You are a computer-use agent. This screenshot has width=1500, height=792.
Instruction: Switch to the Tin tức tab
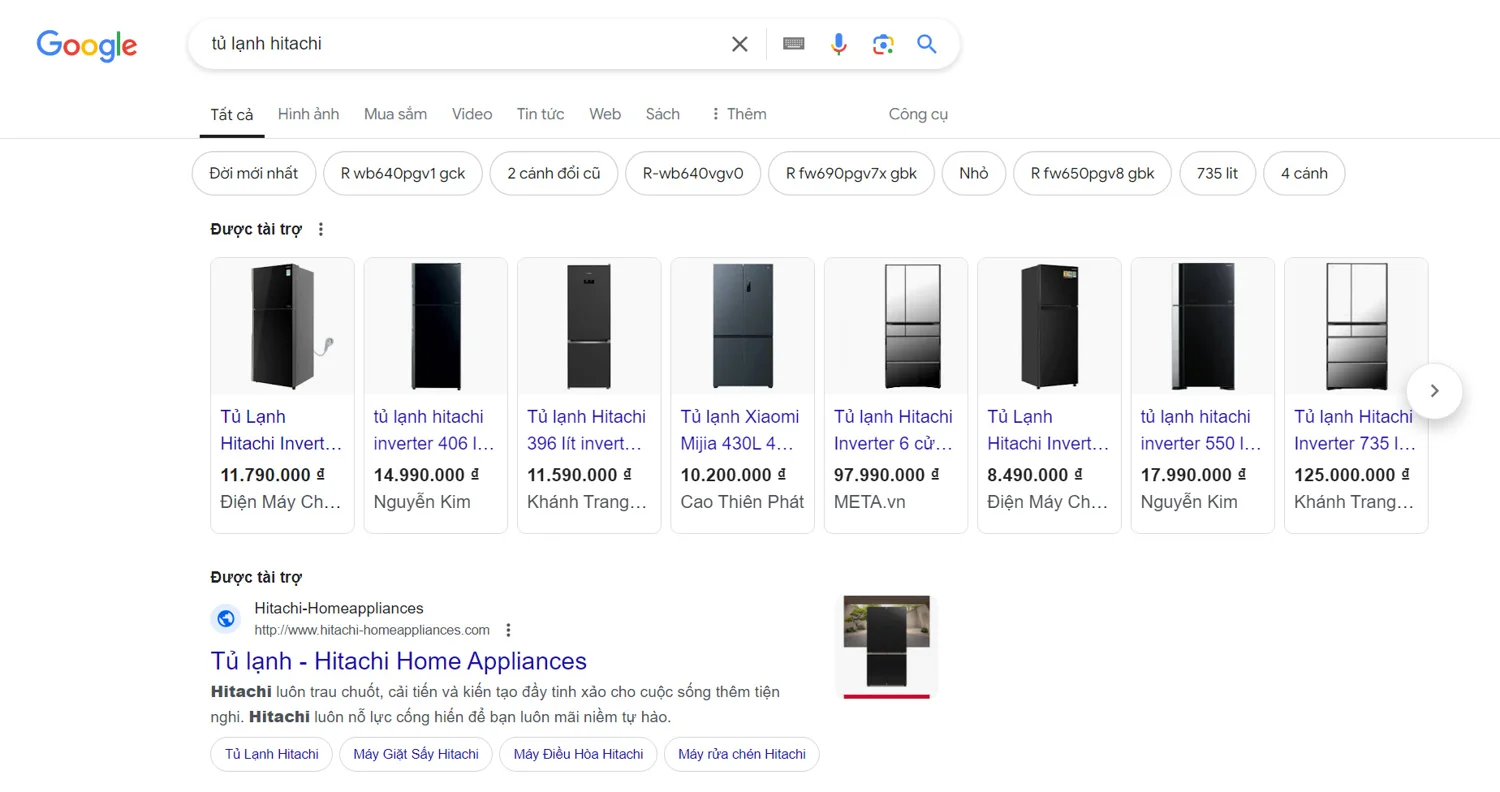point(540,114)
